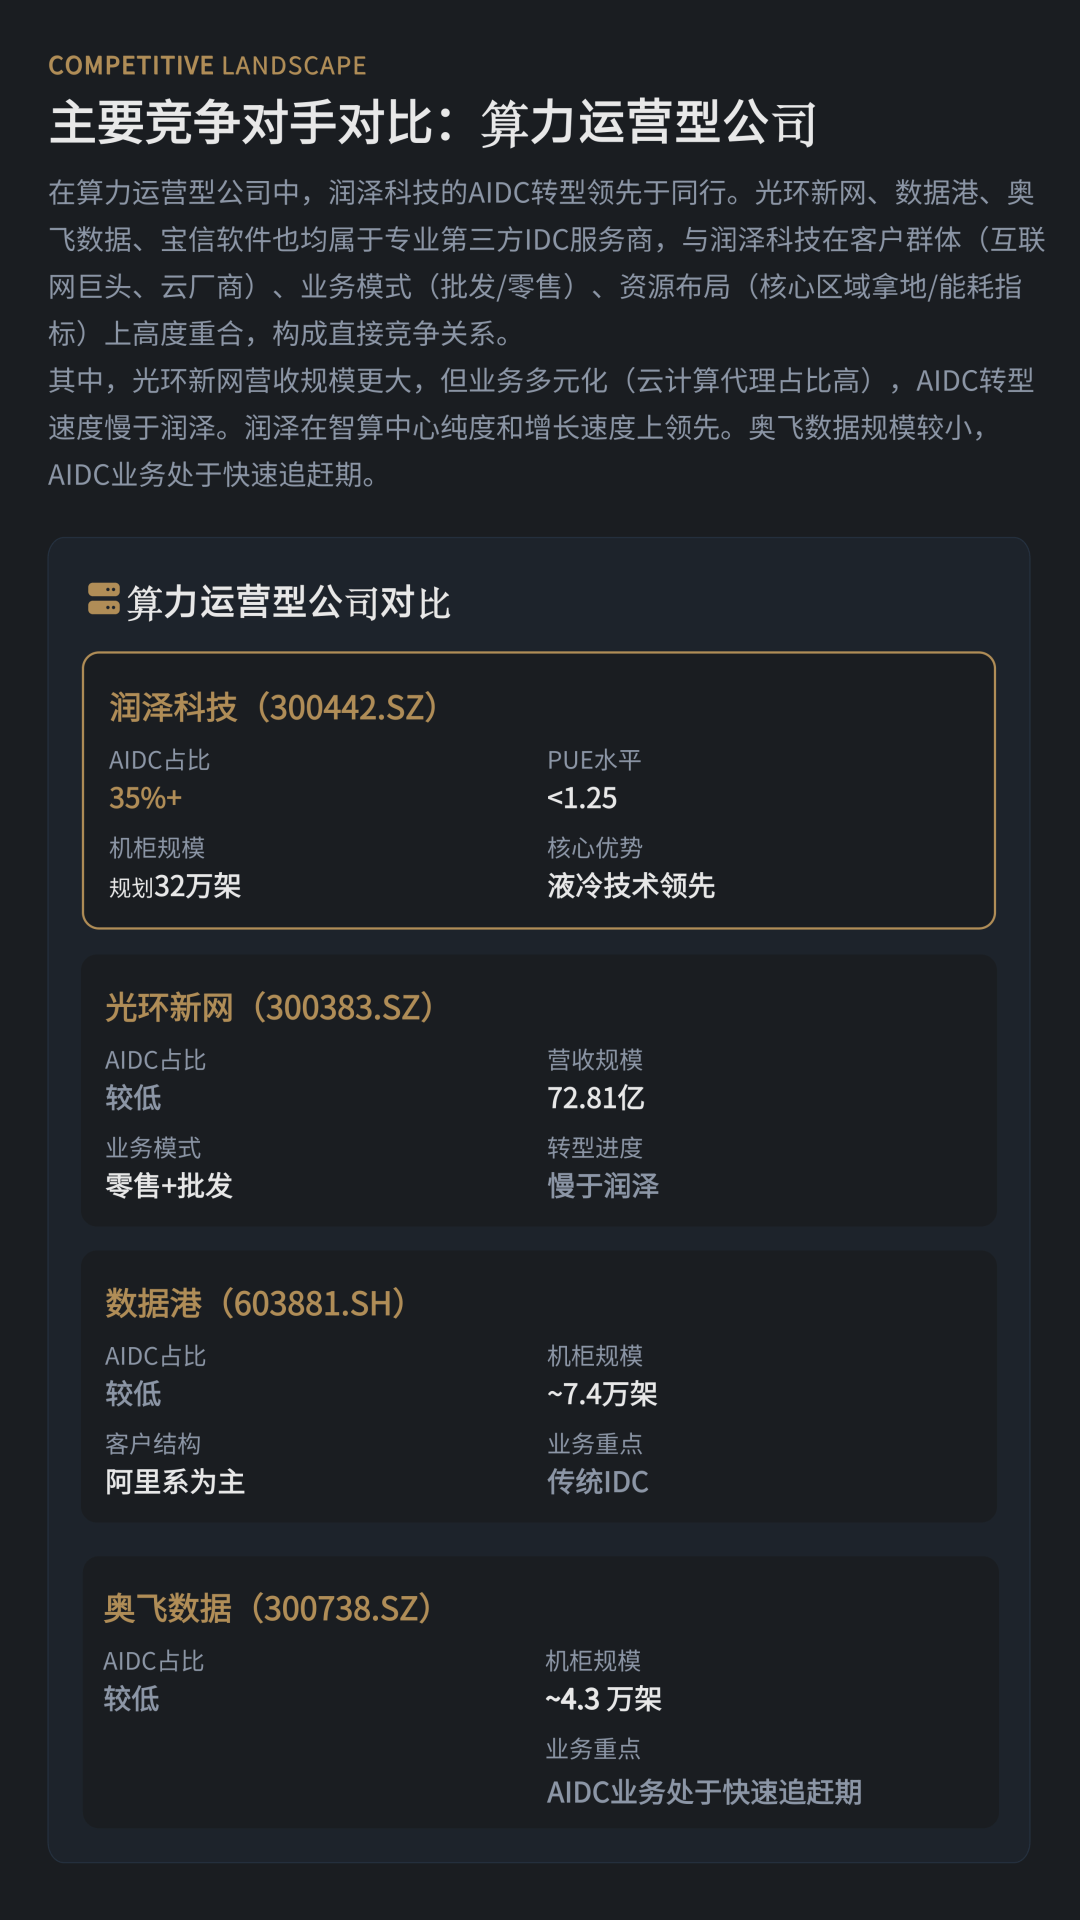Click the server icon beside 算力运营型公司对比

click(x=103, y=599)
